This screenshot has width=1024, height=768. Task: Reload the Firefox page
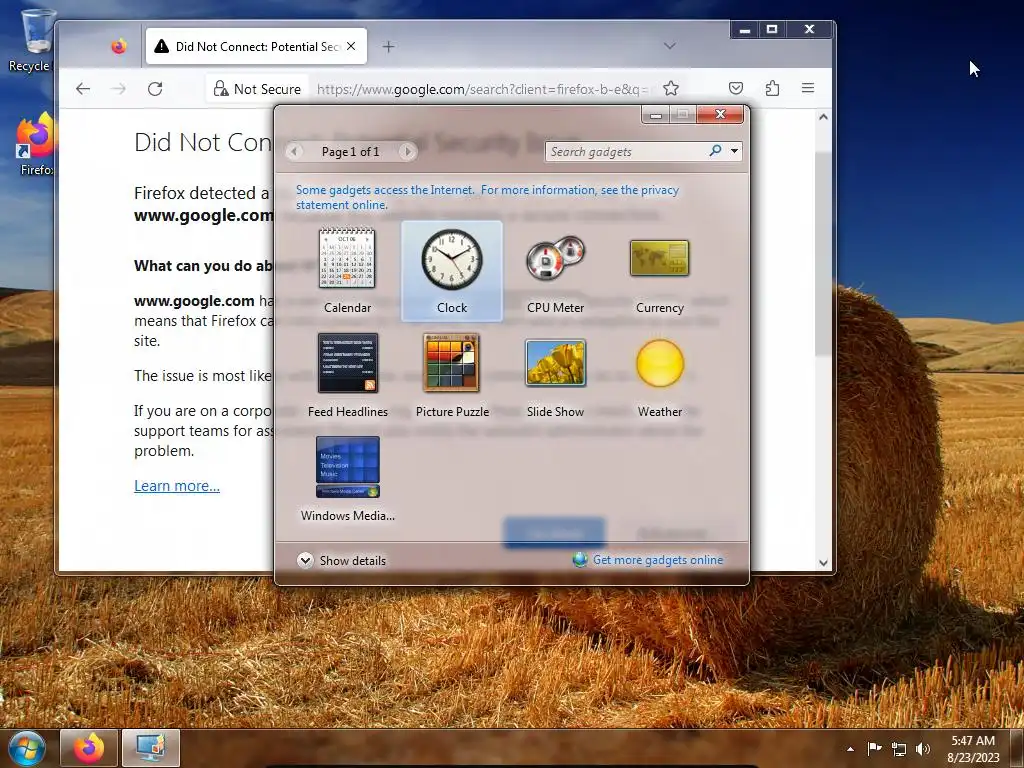155,89
